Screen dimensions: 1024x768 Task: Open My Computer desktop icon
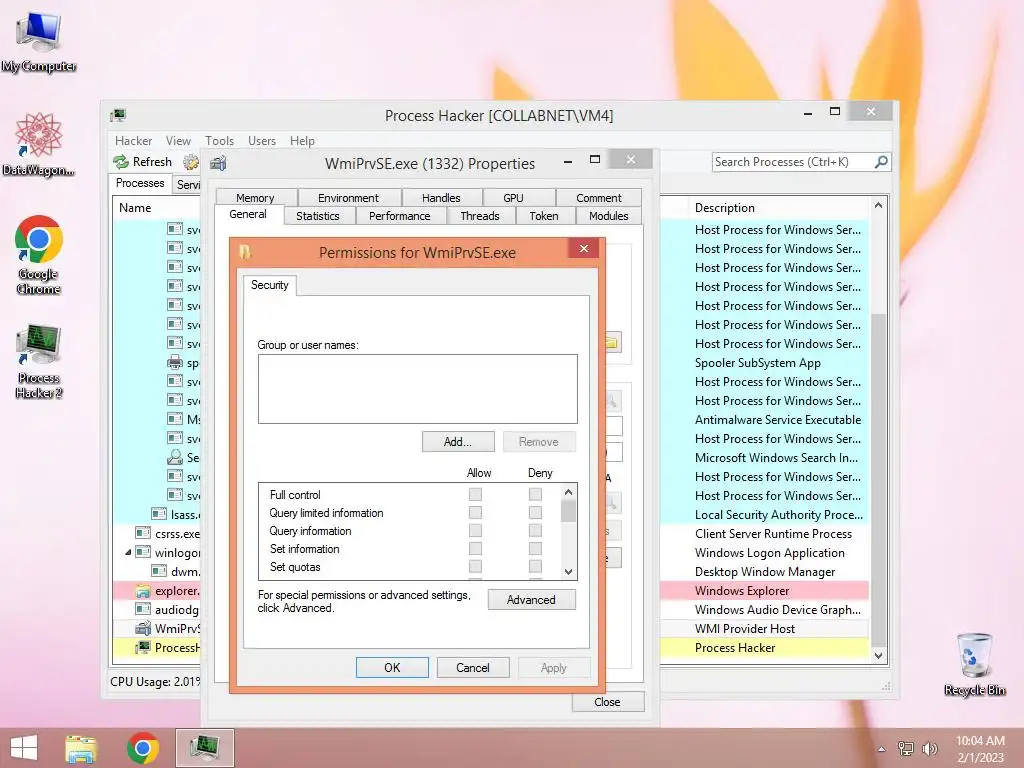click(39, 42)
